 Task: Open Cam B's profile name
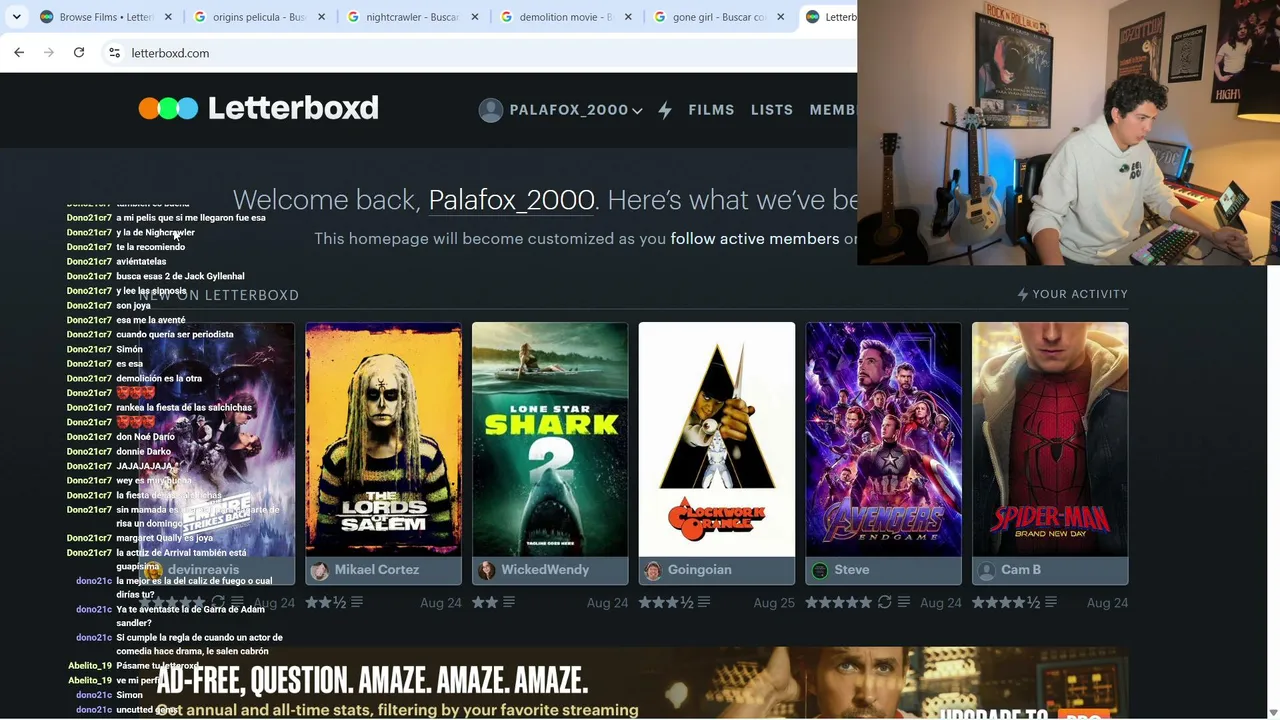tap(1021, 570)
